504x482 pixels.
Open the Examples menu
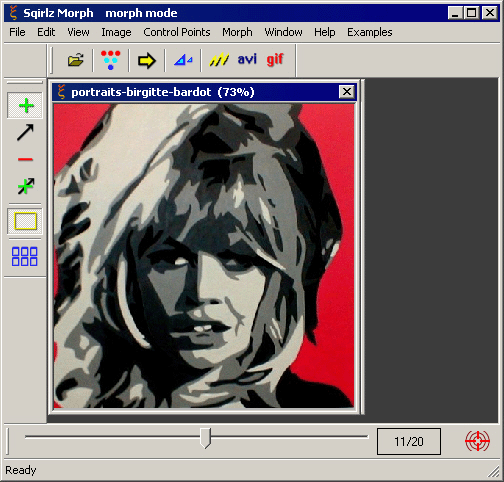pyautogui.click(x=370, y=32)
